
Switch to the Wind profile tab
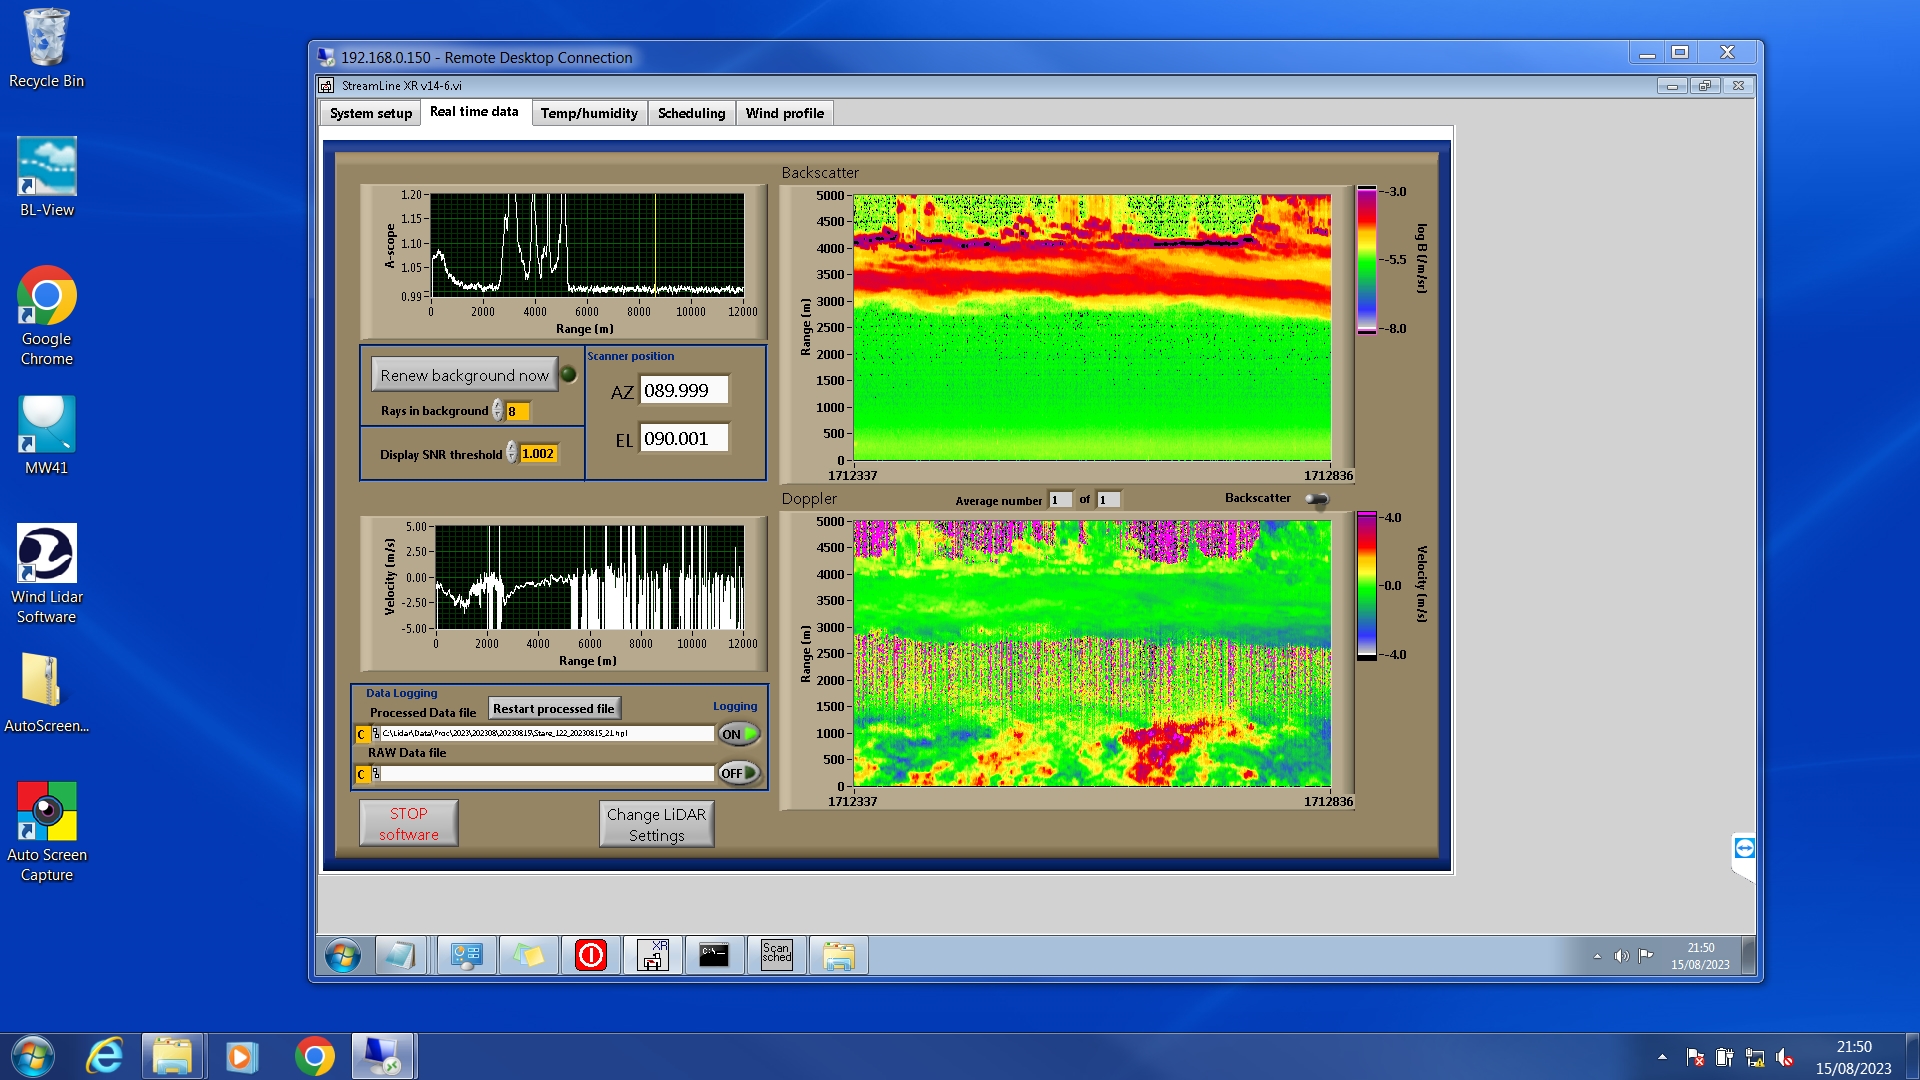coord(784,113)
